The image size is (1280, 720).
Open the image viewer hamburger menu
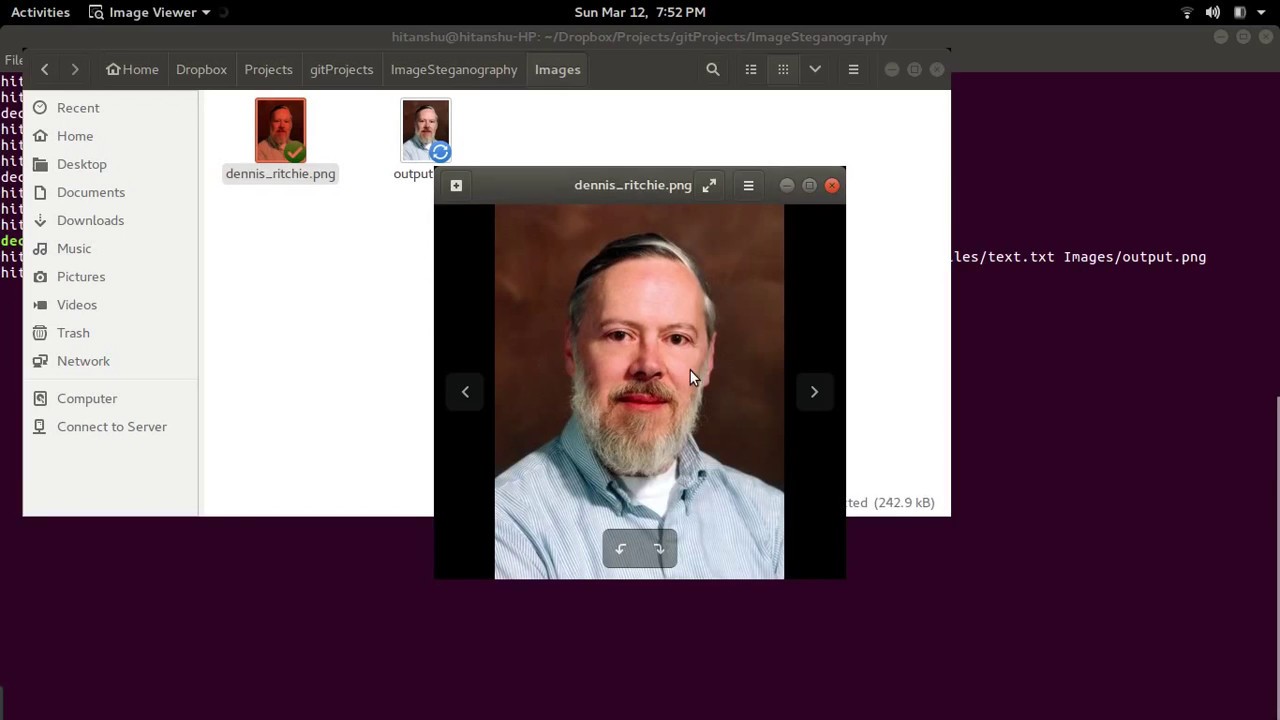748,185
